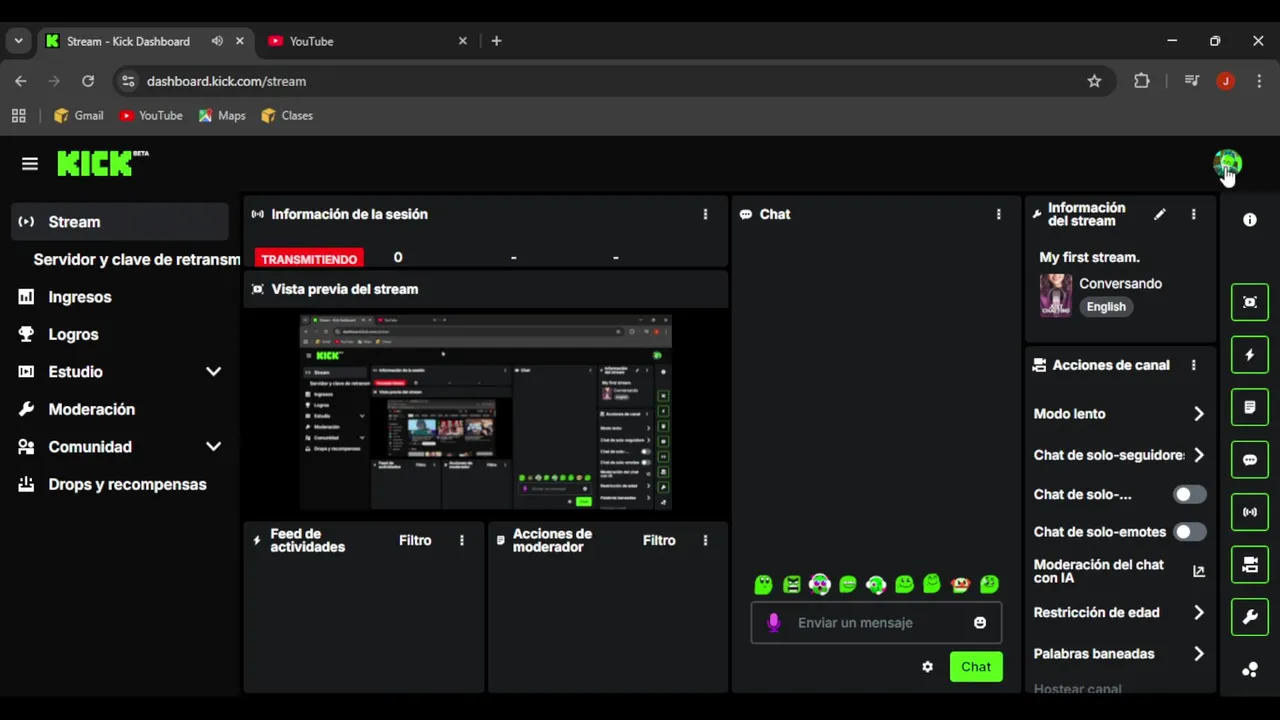This screenshot has width=1280, height=720.
Task: Select Stream in the sidebar
Action: coord(120,222)
